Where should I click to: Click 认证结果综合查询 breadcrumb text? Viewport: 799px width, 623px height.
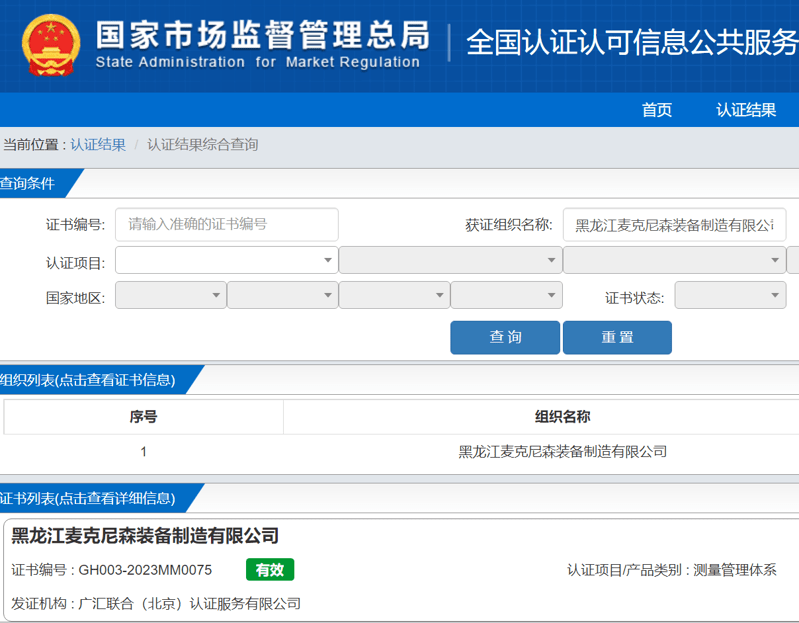click(x=203, y=145)
